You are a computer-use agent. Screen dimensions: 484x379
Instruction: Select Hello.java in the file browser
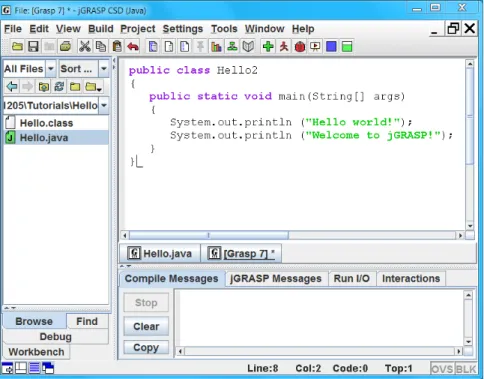click(x=56, y=138)
